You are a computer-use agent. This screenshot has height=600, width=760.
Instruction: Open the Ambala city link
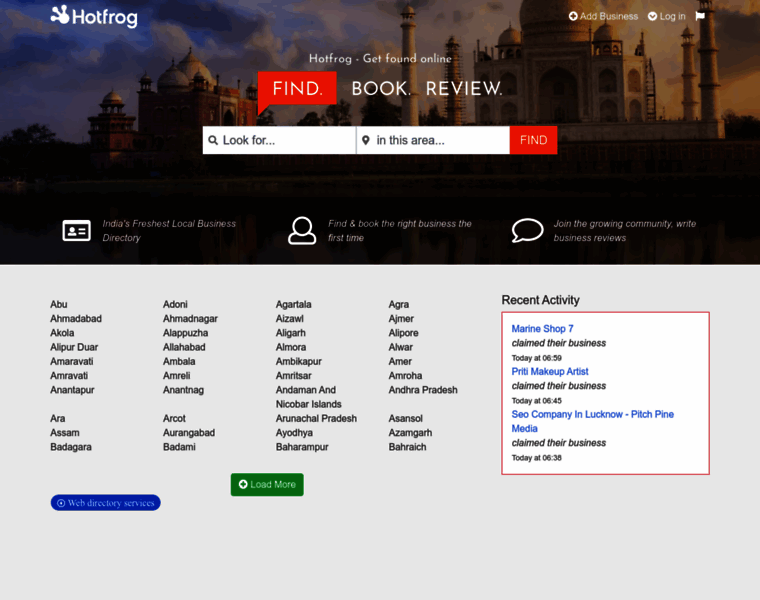[x=179, y=362]
